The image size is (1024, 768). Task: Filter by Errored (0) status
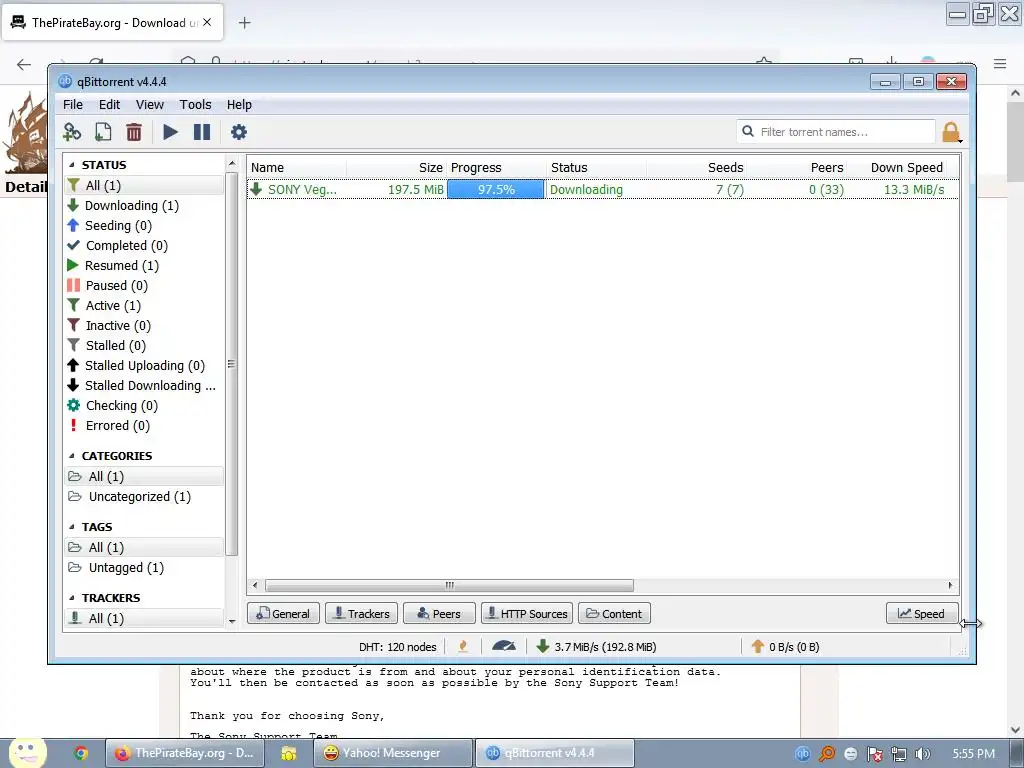[144, 426]
